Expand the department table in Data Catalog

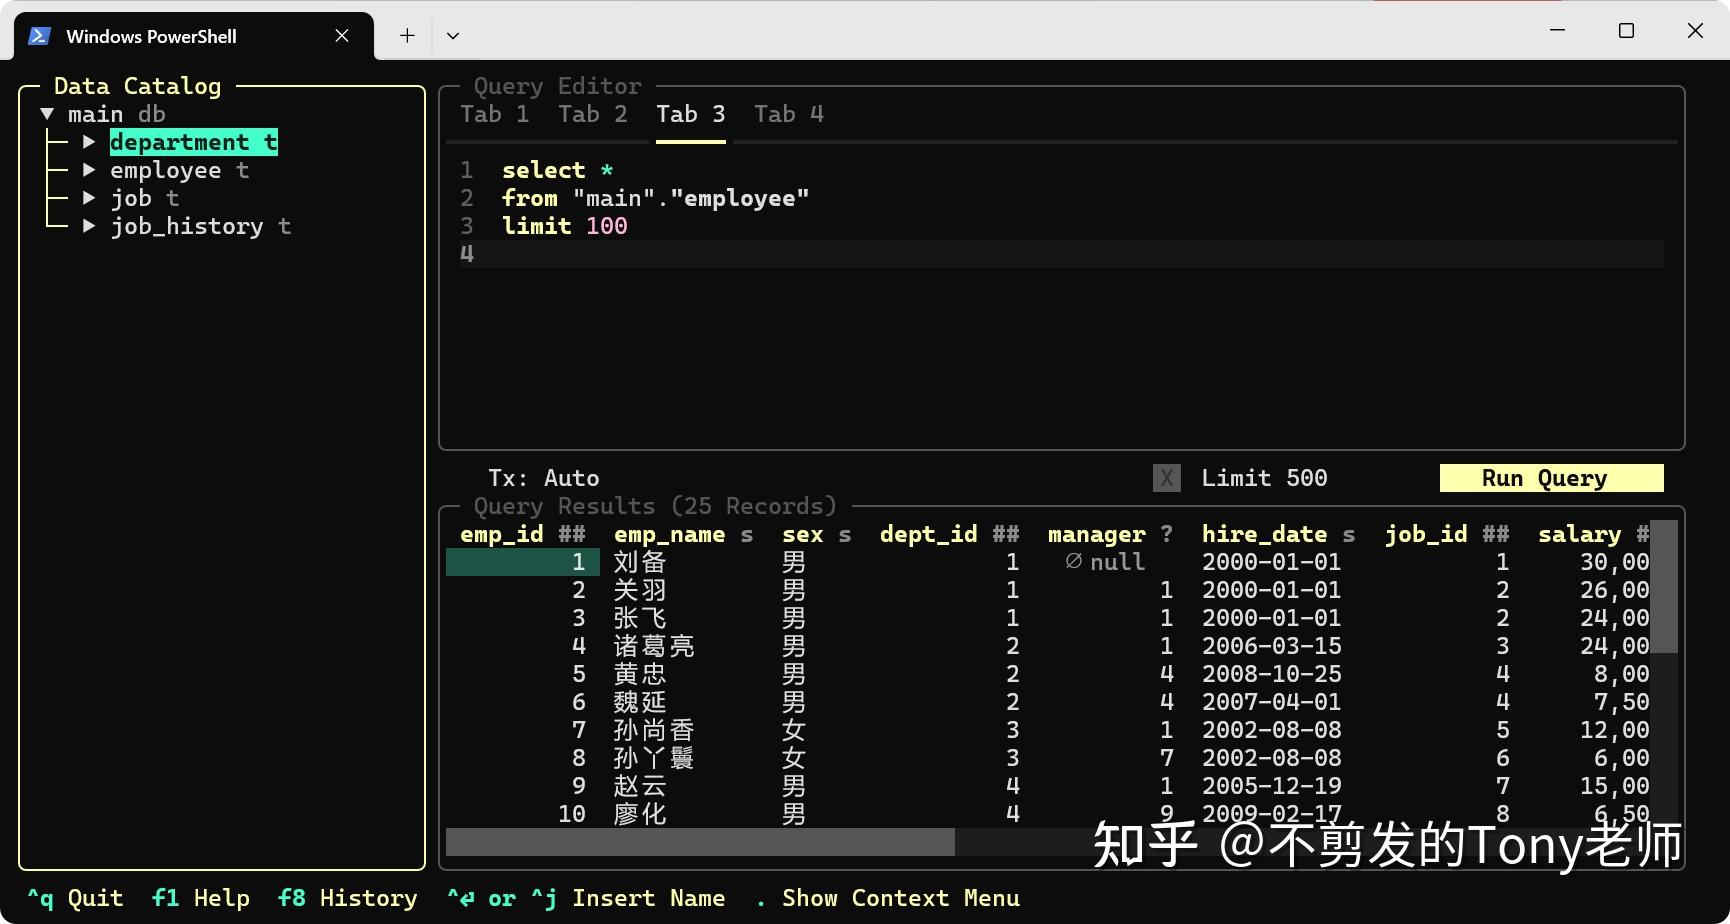pyautogui.click(x=89, y=141)
